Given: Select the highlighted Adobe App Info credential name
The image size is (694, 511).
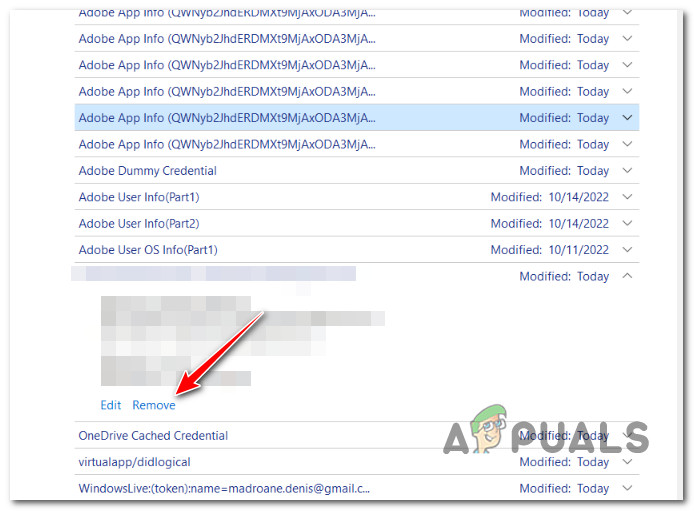Looking at the screenshot, I should [x=227, y=118].
